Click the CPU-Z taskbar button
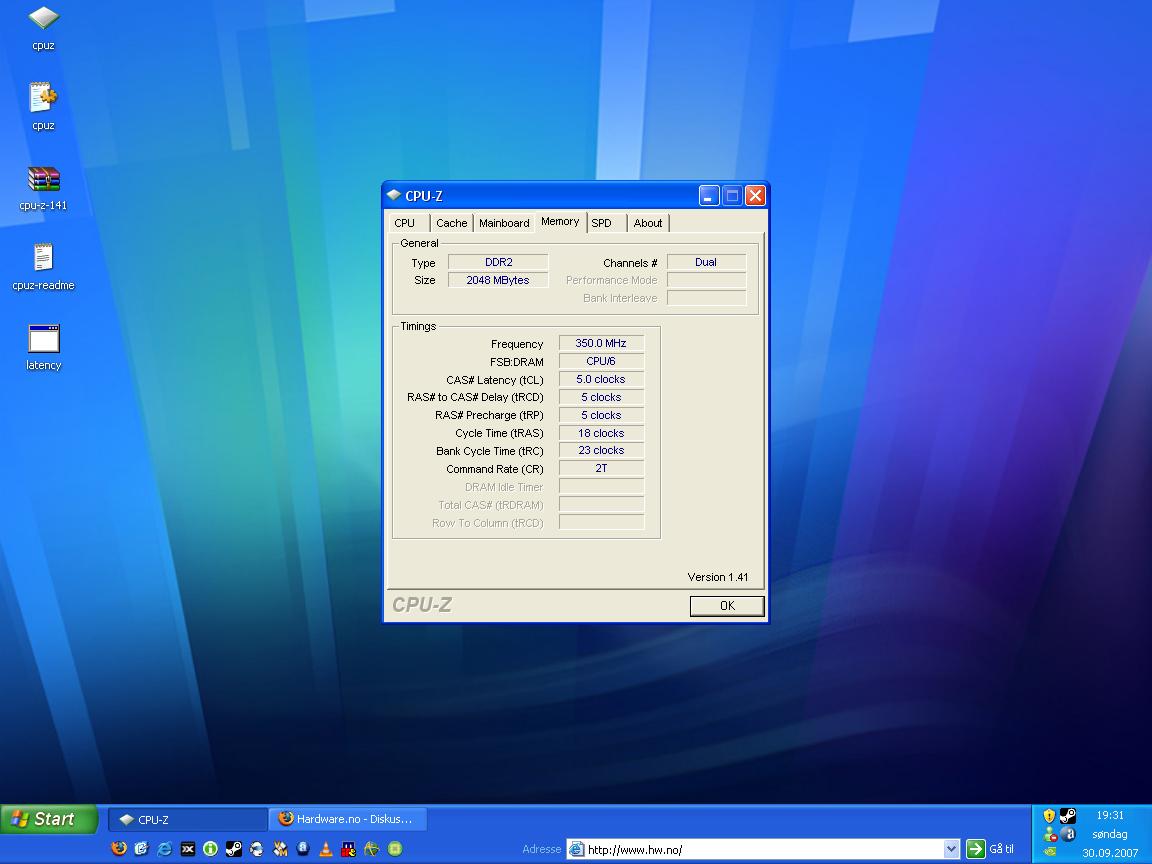Image resolution: width=1152 pixels, height=864 pixels. pyautogui.click(x=187, y=819)
